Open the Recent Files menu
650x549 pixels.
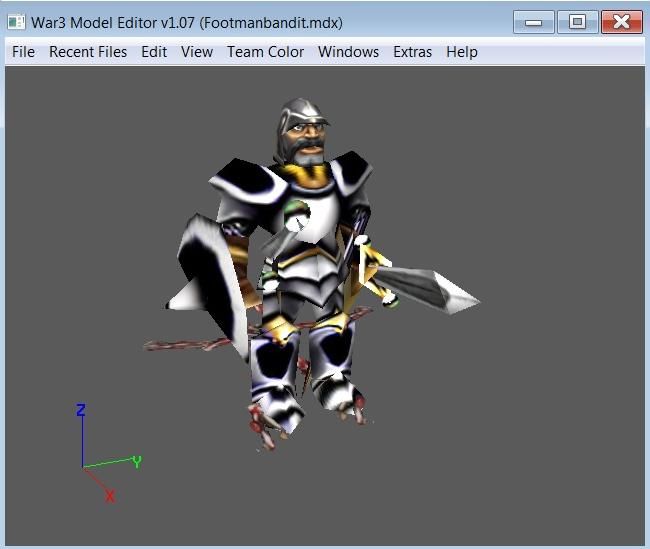(88, 52)
